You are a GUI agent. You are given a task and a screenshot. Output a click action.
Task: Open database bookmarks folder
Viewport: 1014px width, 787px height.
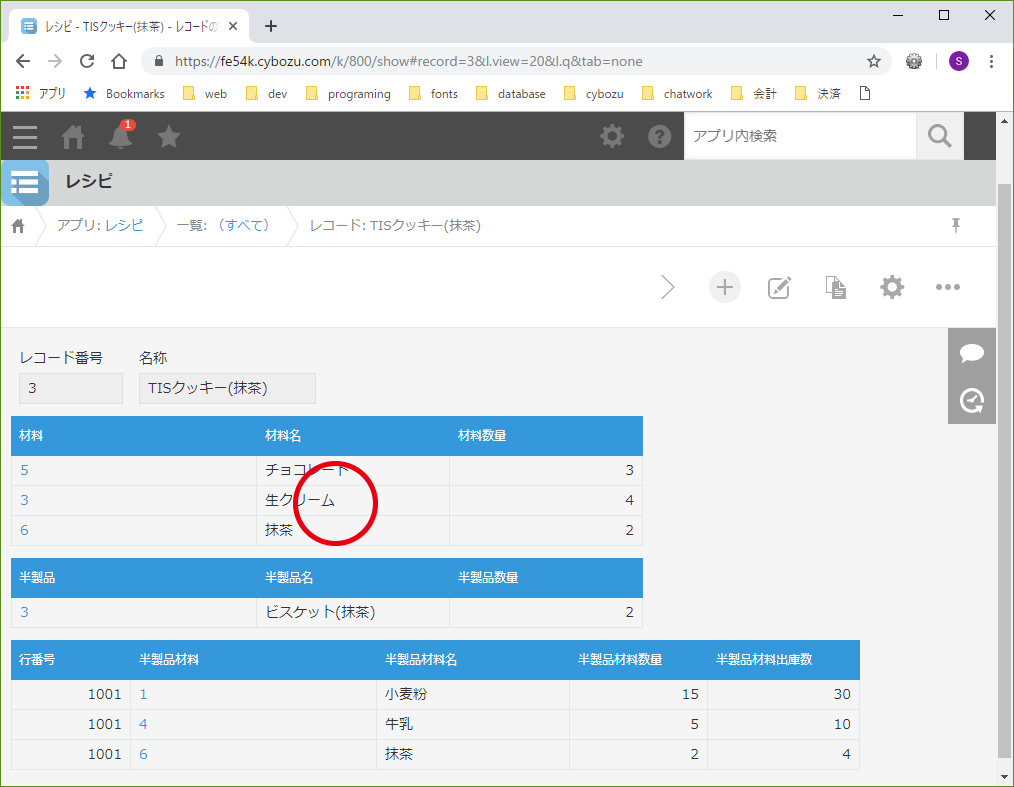coord(511,94)
